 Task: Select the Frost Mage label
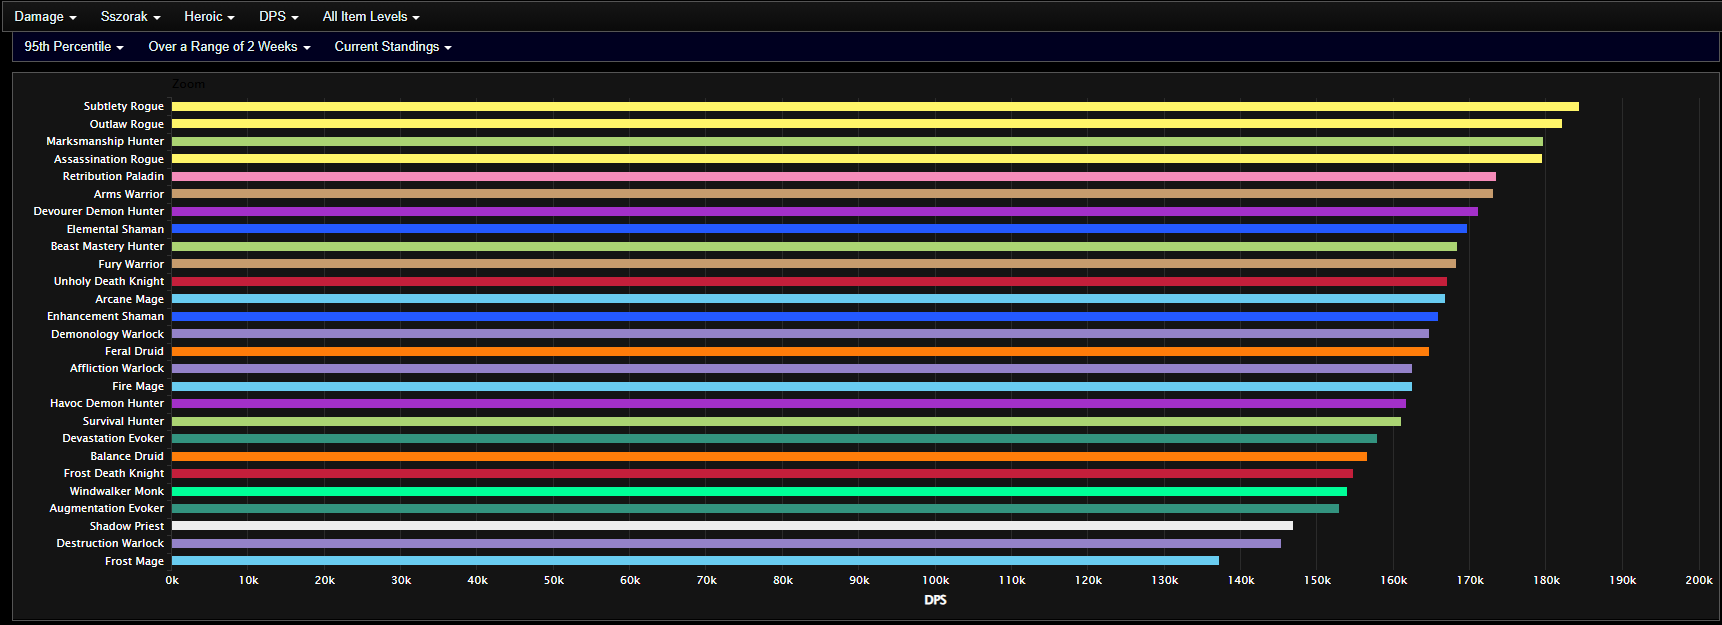click(x=134, y=561)
